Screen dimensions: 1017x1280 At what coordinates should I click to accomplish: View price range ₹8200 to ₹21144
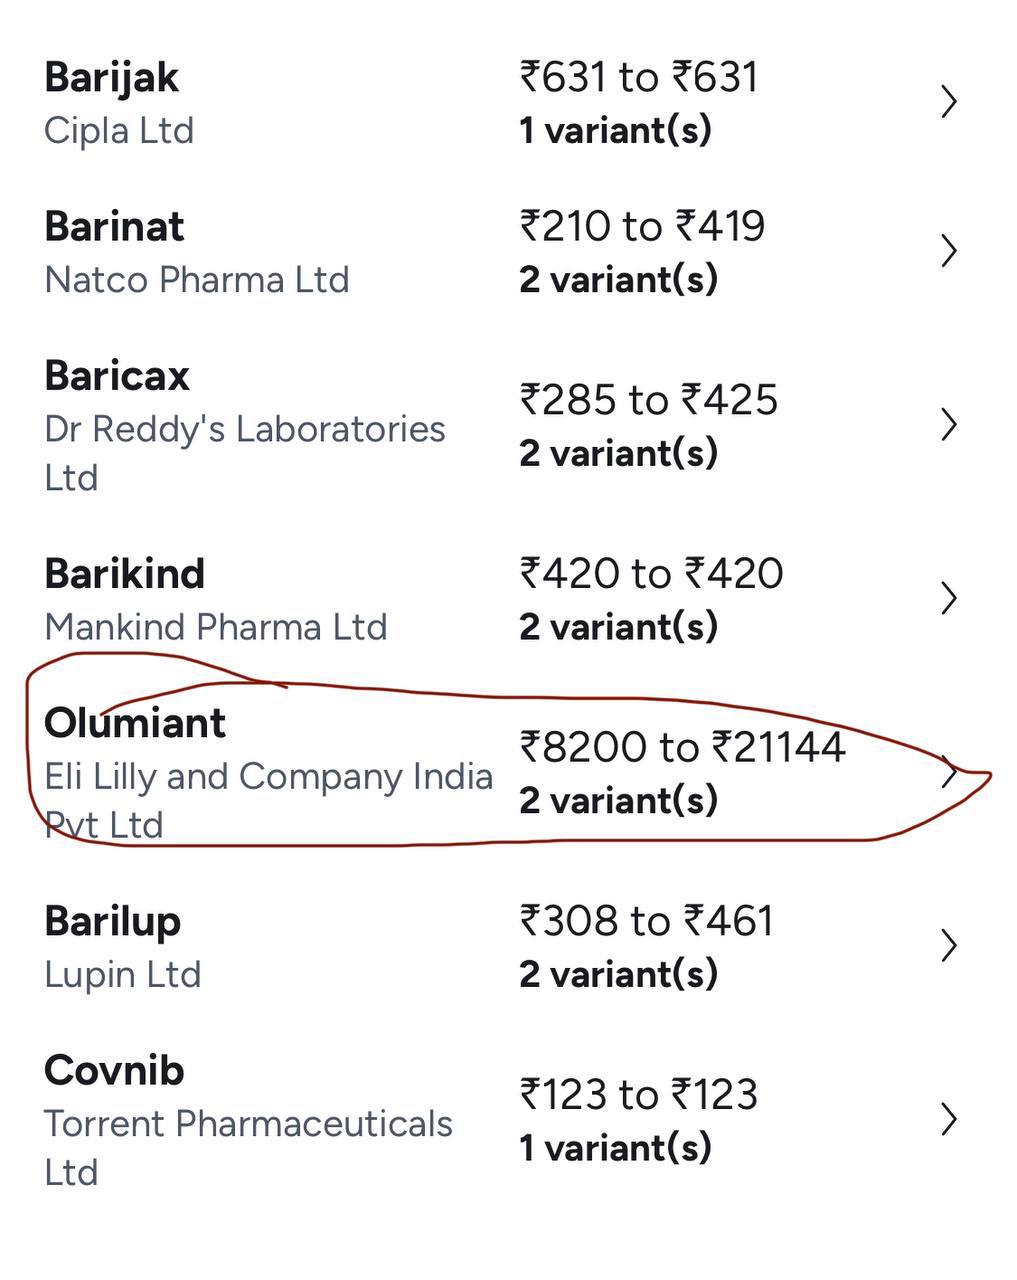682,747
